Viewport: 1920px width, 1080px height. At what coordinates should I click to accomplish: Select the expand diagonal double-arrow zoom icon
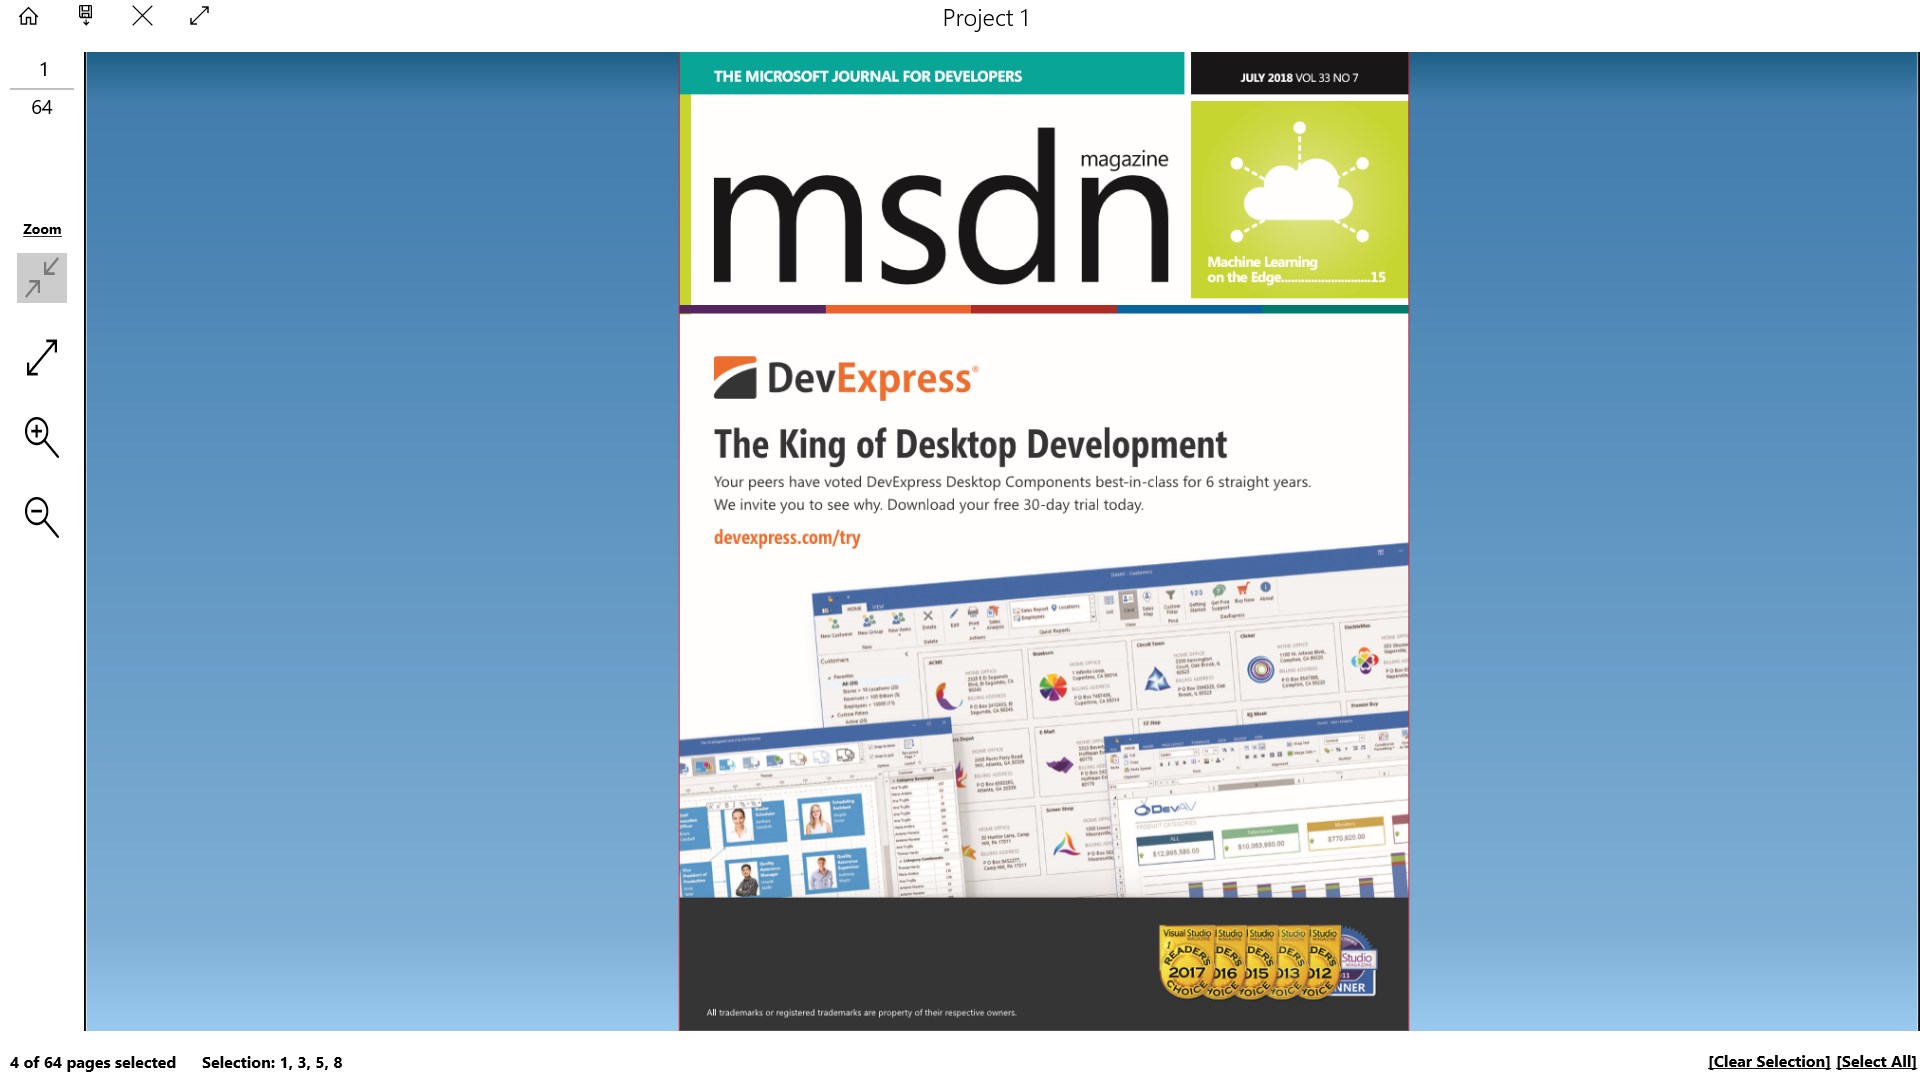[x=42, y=357]
